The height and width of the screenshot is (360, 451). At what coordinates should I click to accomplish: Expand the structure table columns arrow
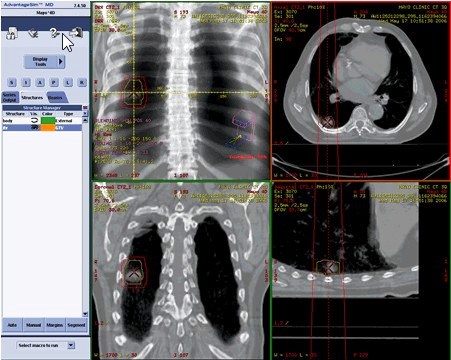85,114
